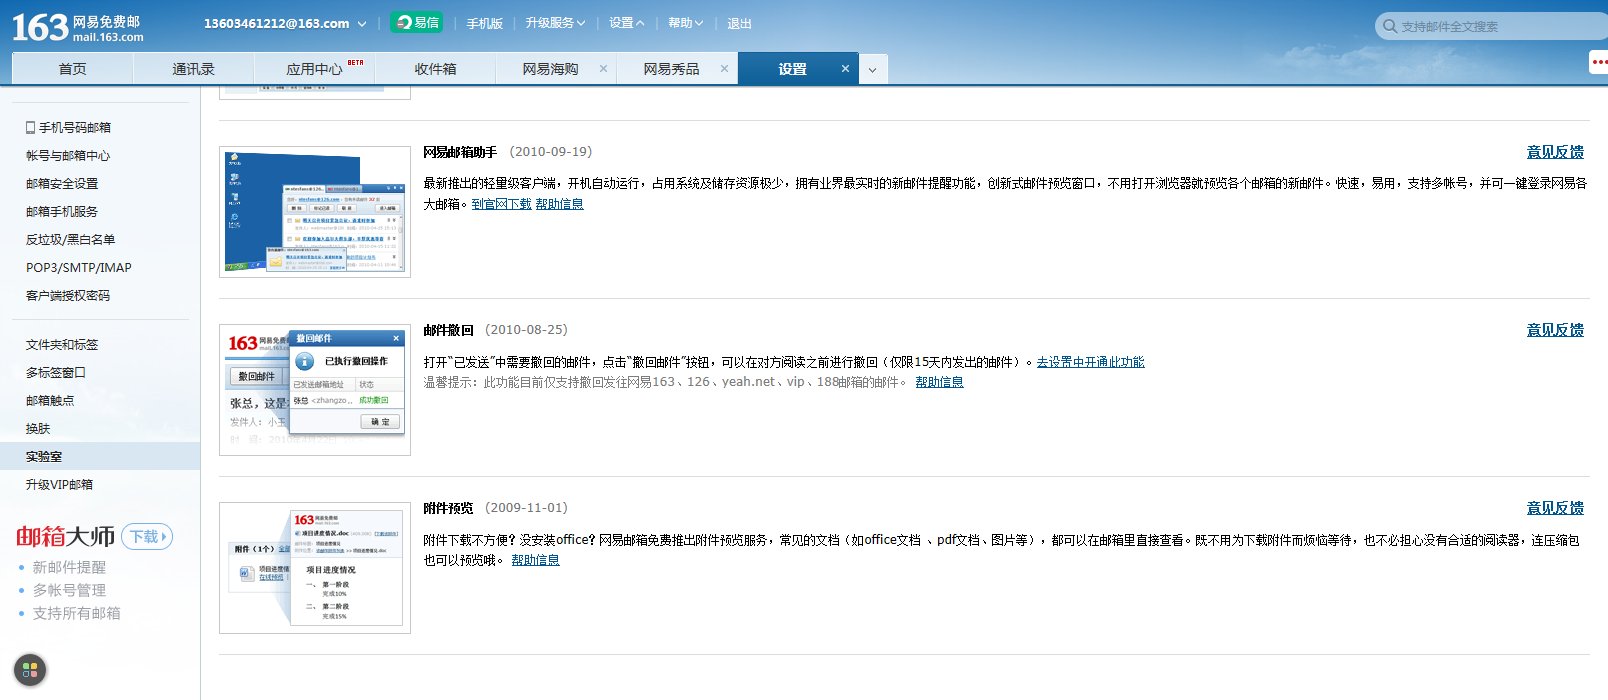This screenshot has width=1608, height=700.
Task: Open 文件夹和标签 settings
Action: (62, 344)
